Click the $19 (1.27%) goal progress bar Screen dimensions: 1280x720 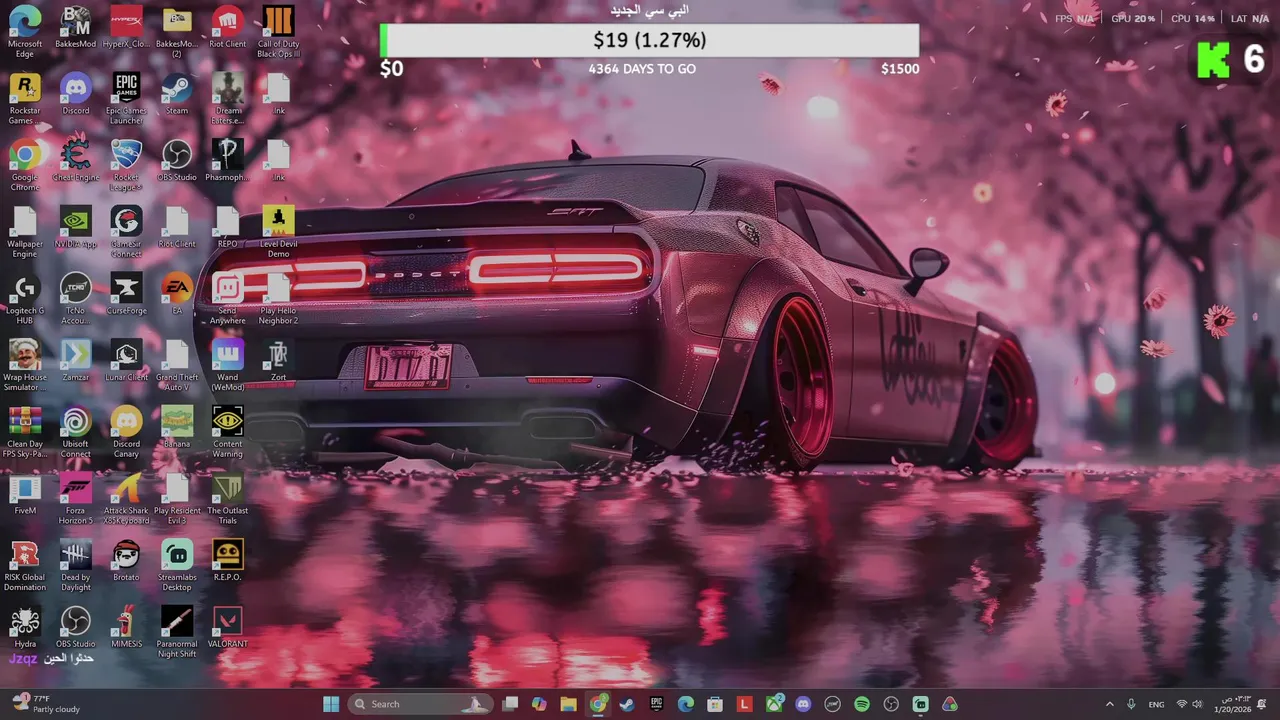coord(649,40)
